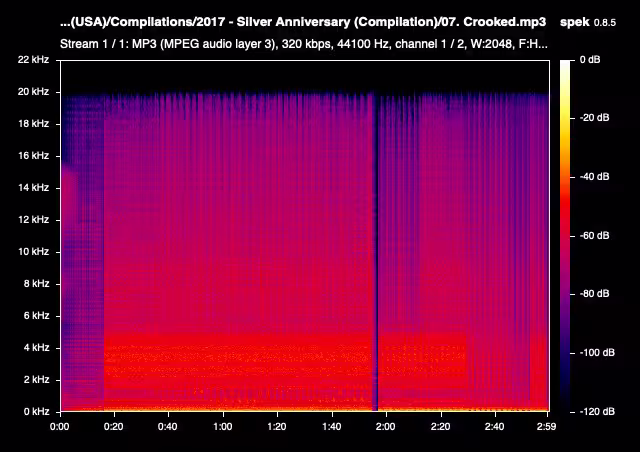640x452 pixels.
Task: Click the -120 dB legend label
Action: click(597, 412)
